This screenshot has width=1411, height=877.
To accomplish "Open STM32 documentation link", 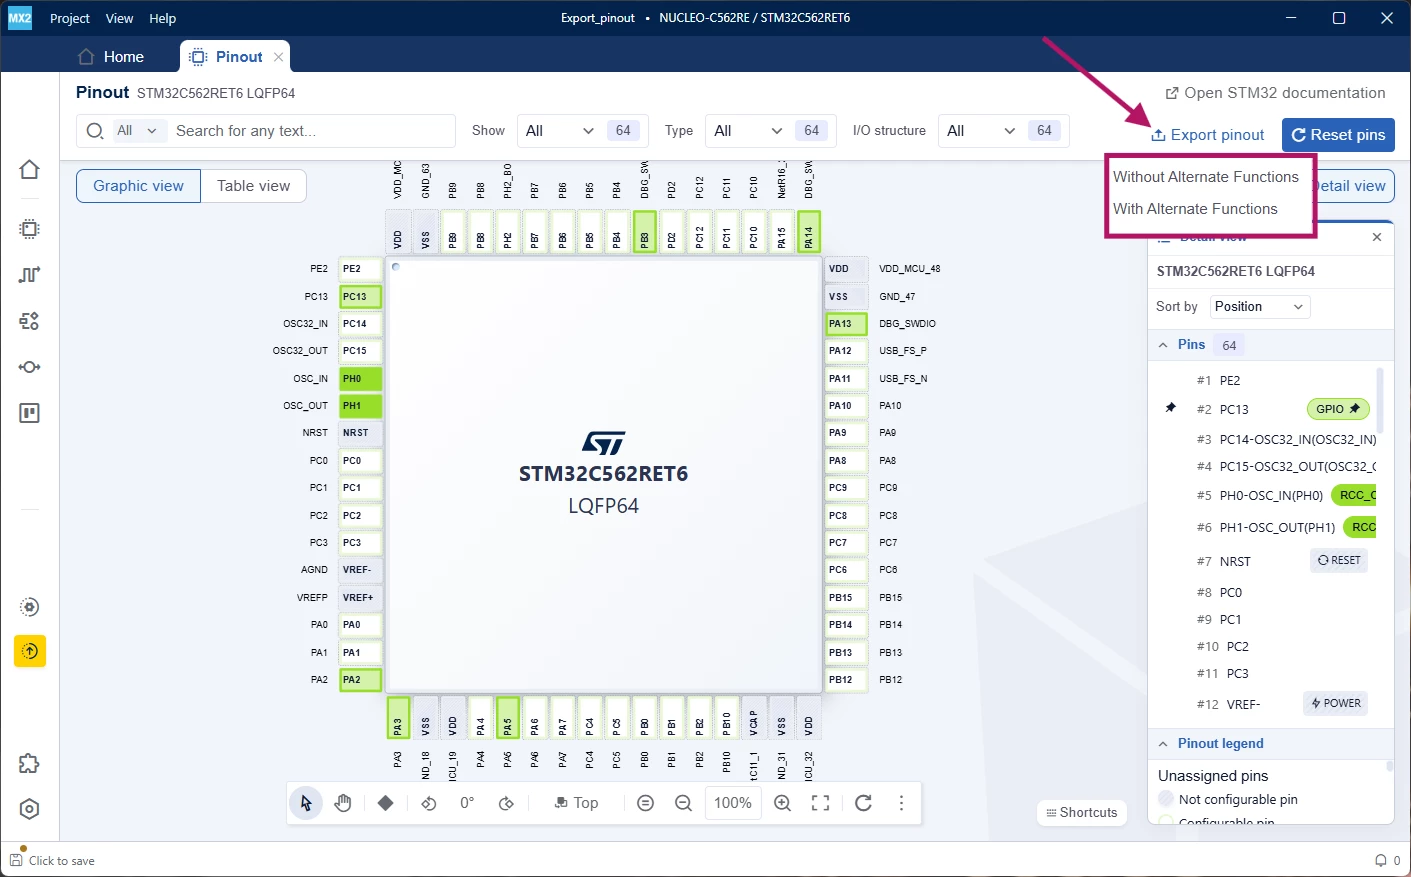I will click(x=1275, y=93).
